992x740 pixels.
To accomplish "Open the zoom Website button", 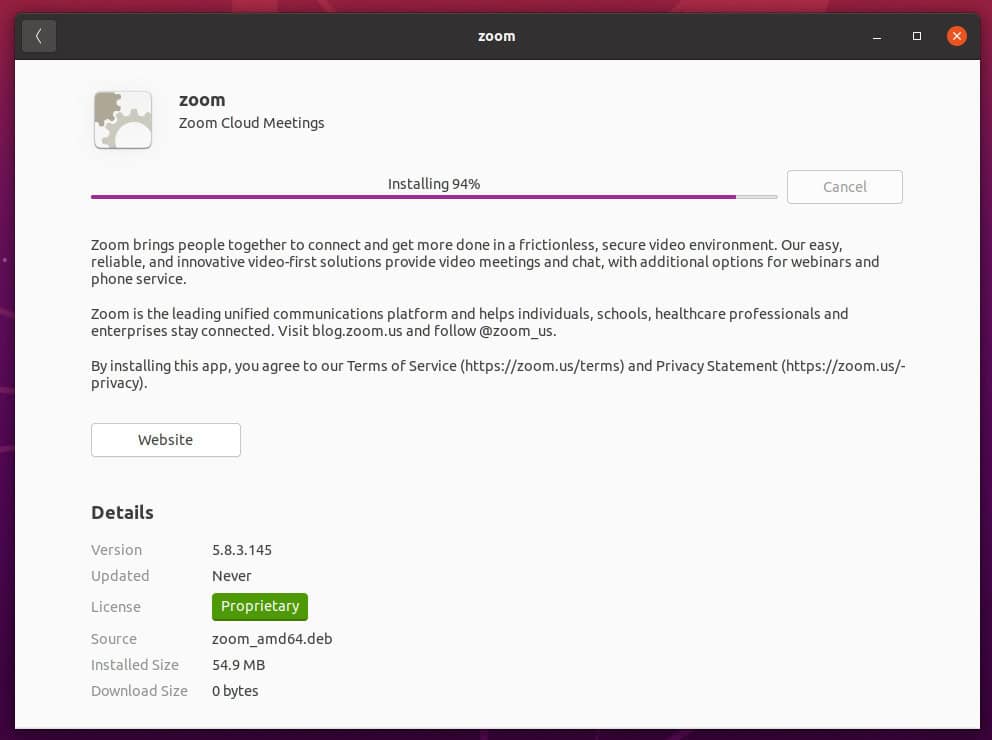I will pos(166,440).
